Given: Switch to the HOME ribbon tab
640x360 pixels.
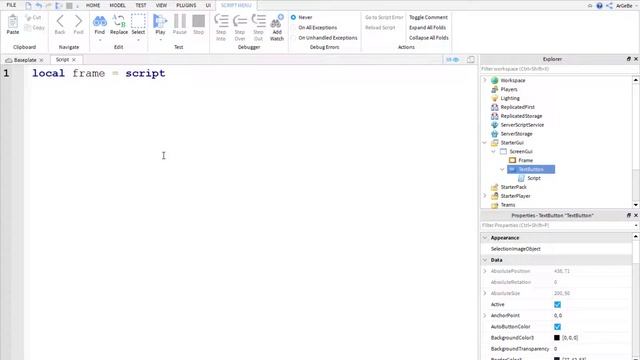Looking at the screenshot, I should pyautogui.click(x=93, y=5).
